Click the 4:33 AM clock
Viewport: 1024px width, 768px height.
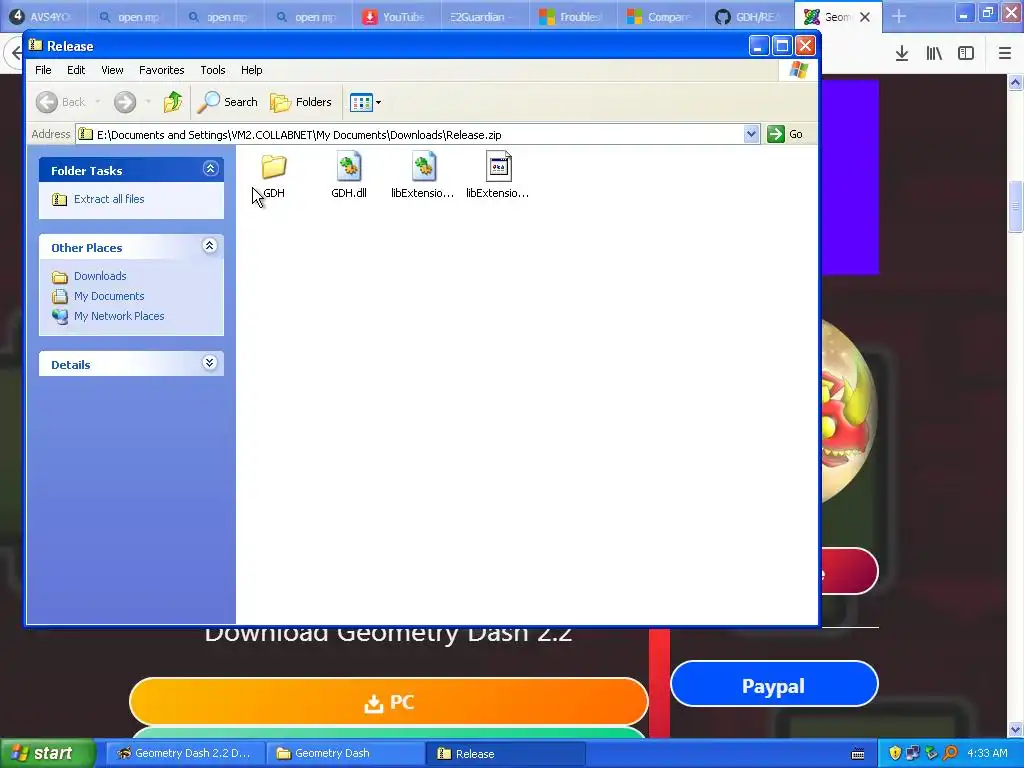click(987, 753)
